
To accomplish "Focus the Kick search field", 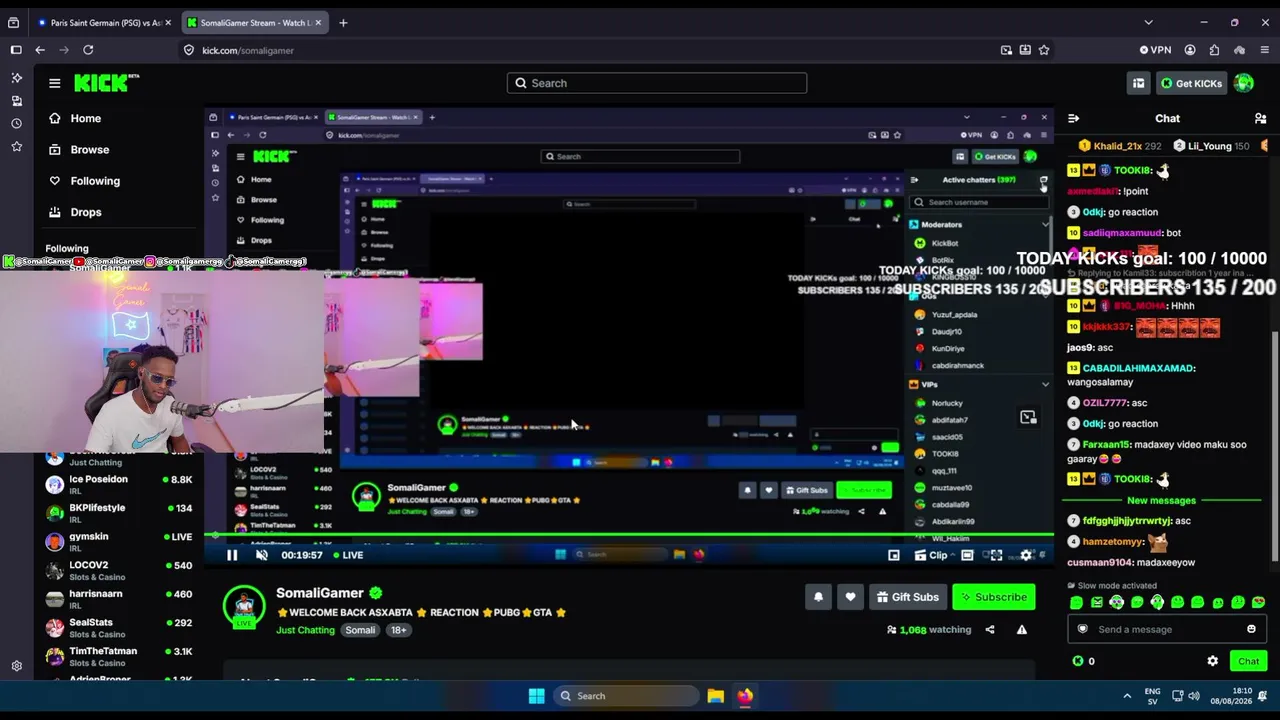I will click(x=657, y=83).
